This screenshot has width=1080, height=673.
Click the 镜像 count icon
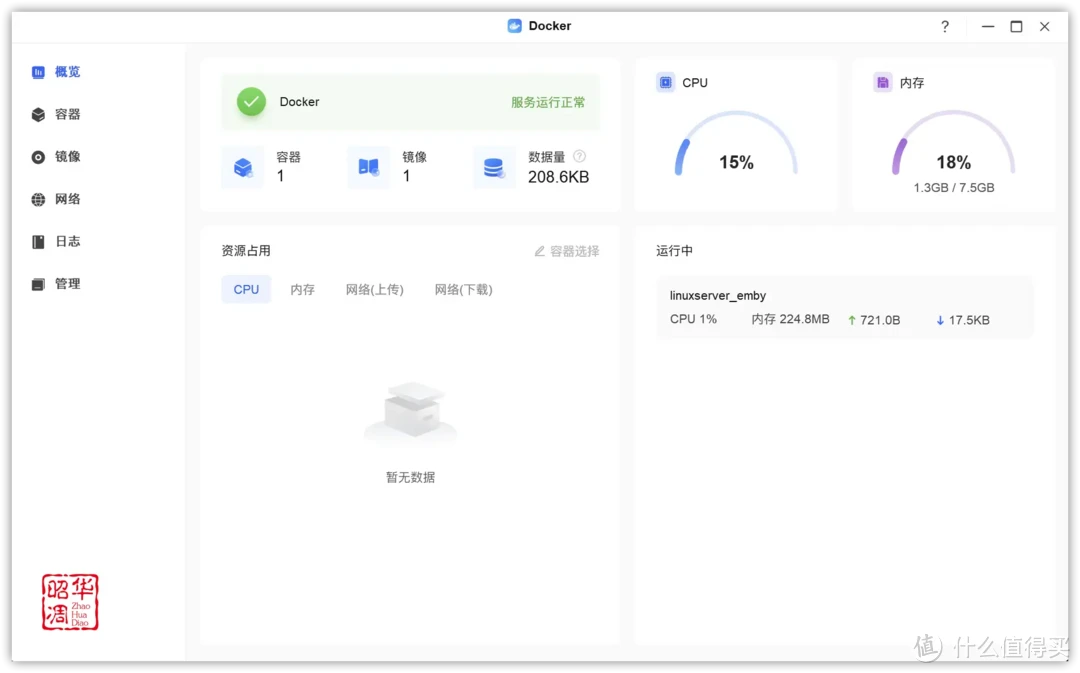coord(367,167)
